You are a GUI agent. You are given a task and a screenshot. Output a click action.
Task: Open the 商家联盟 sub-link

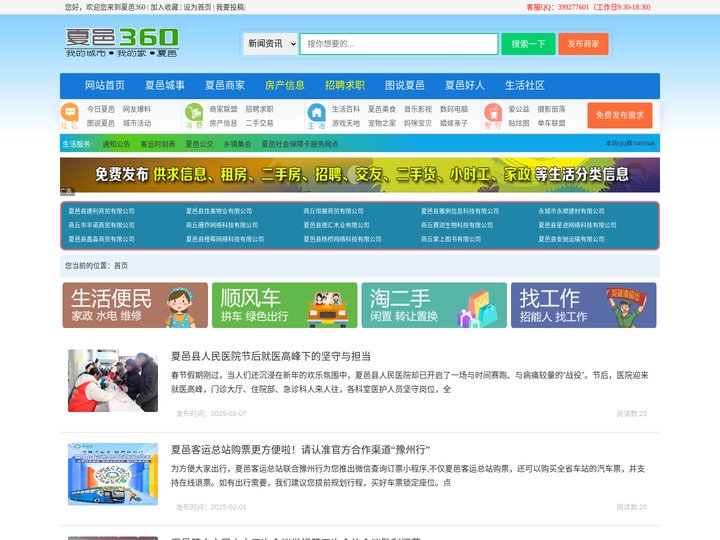(224, 109)
